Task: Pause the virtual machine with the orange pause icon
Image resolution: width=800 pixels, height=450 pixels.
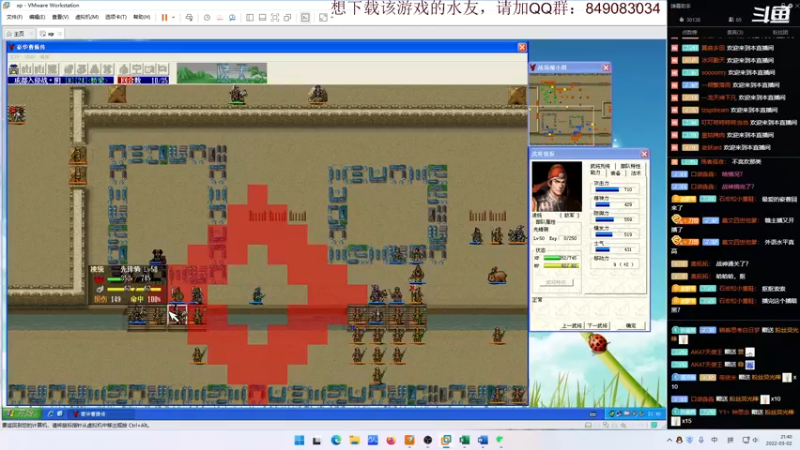Action: pyautogui.click(x=164, y=17)
